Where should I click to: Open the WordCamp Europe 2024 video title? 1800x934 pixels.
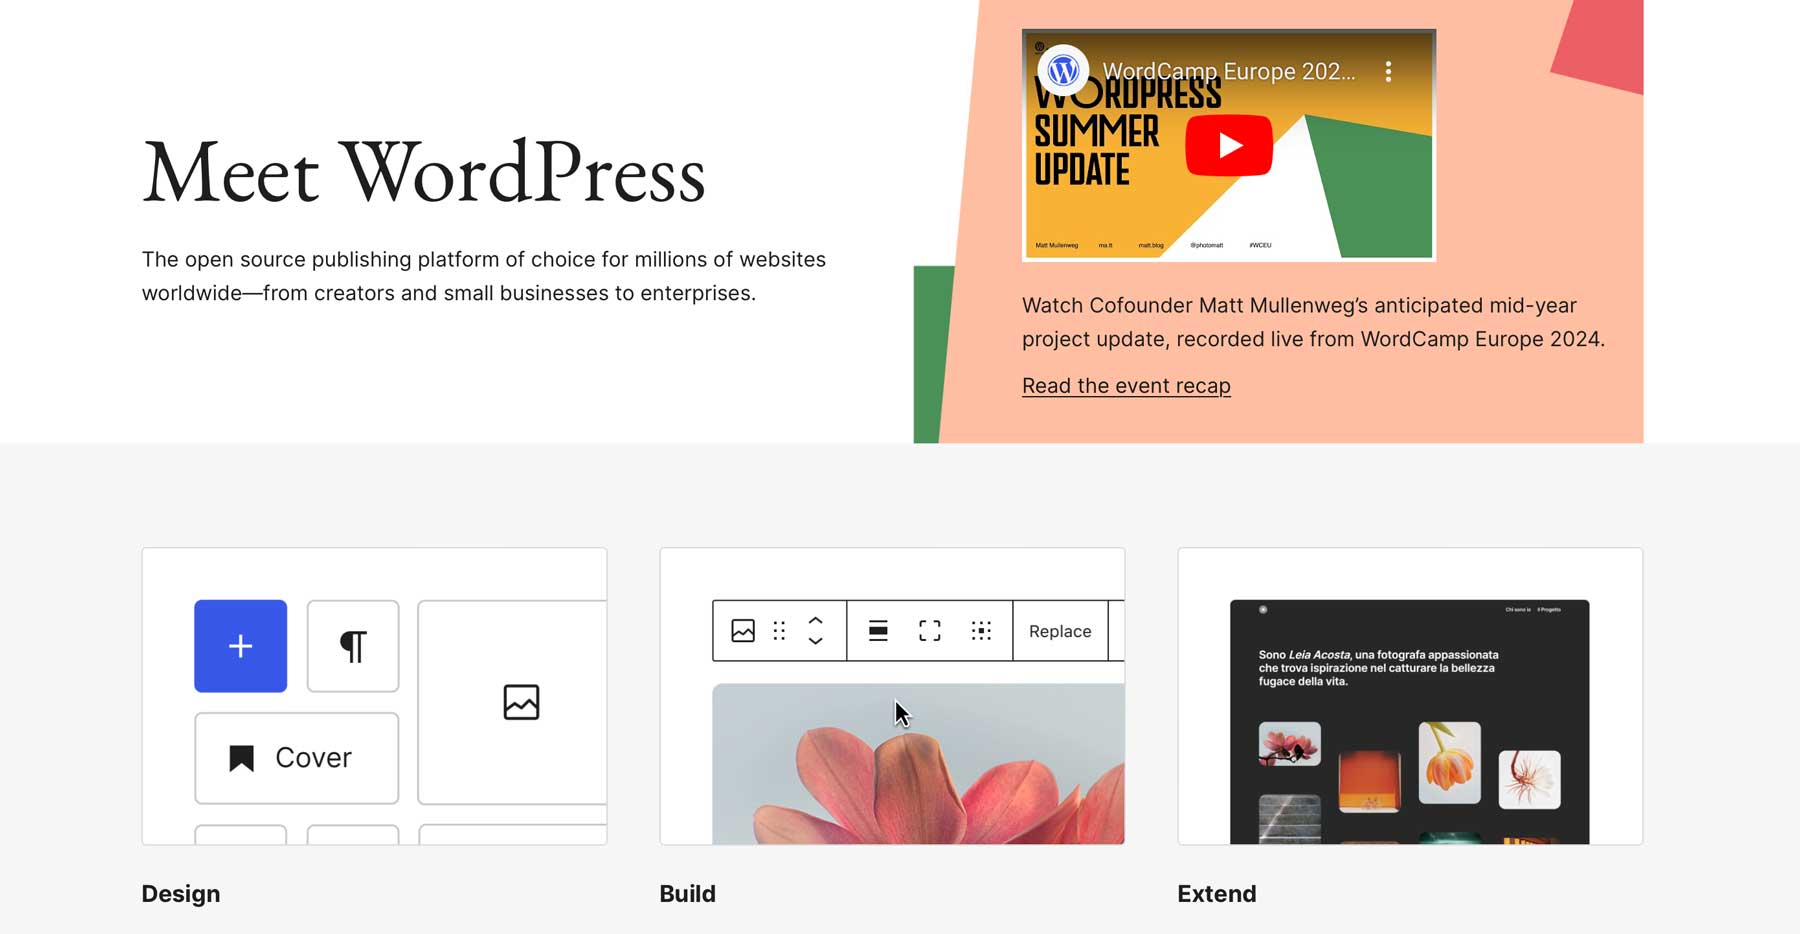point(1228,71)
